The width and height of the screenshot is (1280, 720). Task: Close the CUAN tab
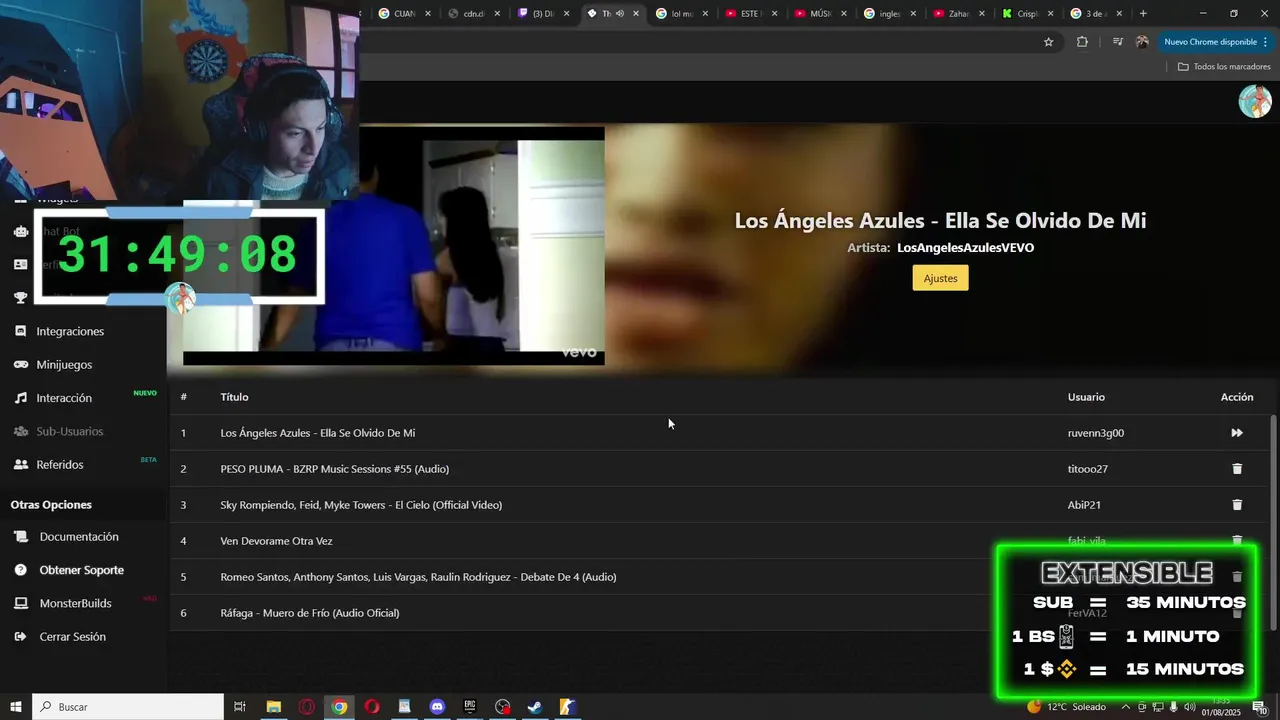(x=428, y=13)
